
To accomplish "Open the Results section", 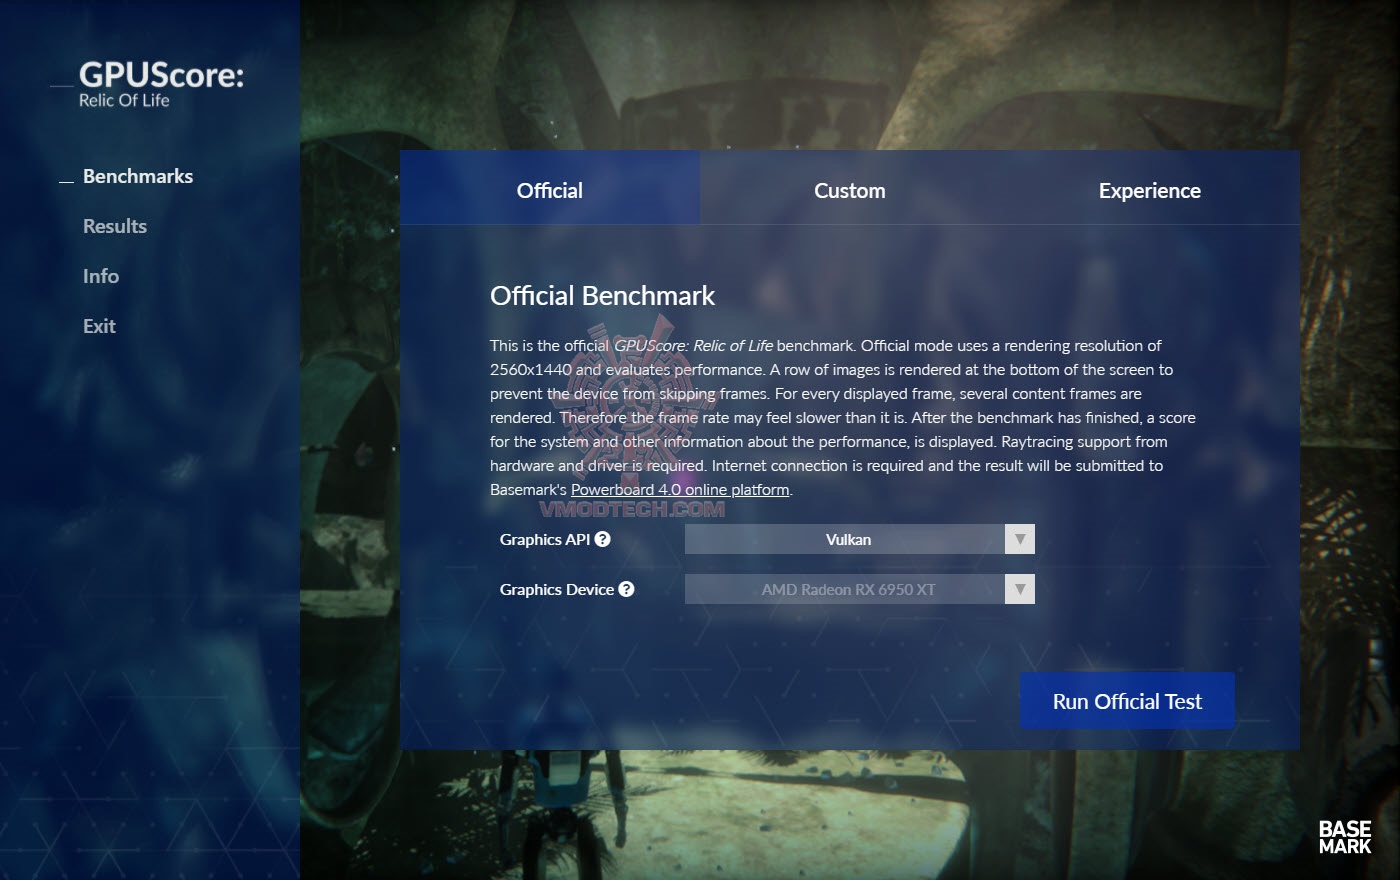I will tap(115, 226).
